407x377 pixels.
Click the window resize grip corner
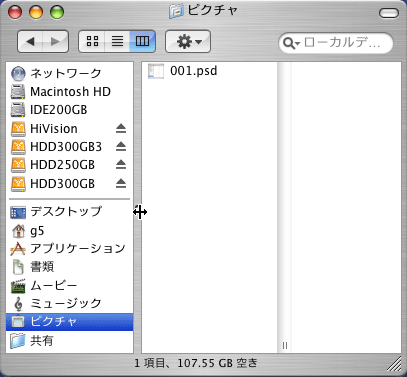click(394, 364)
